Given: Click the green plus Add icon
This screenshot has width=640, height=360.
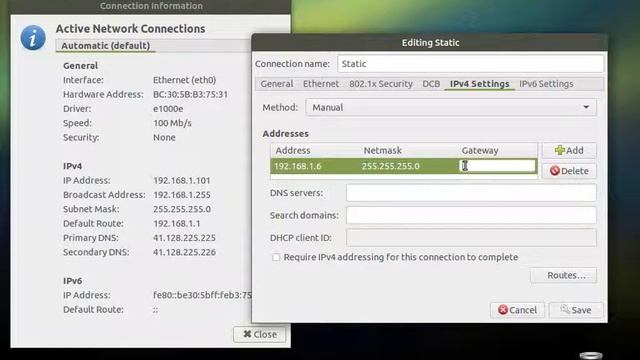Looking at the screenshot, I should click(560, 150).
